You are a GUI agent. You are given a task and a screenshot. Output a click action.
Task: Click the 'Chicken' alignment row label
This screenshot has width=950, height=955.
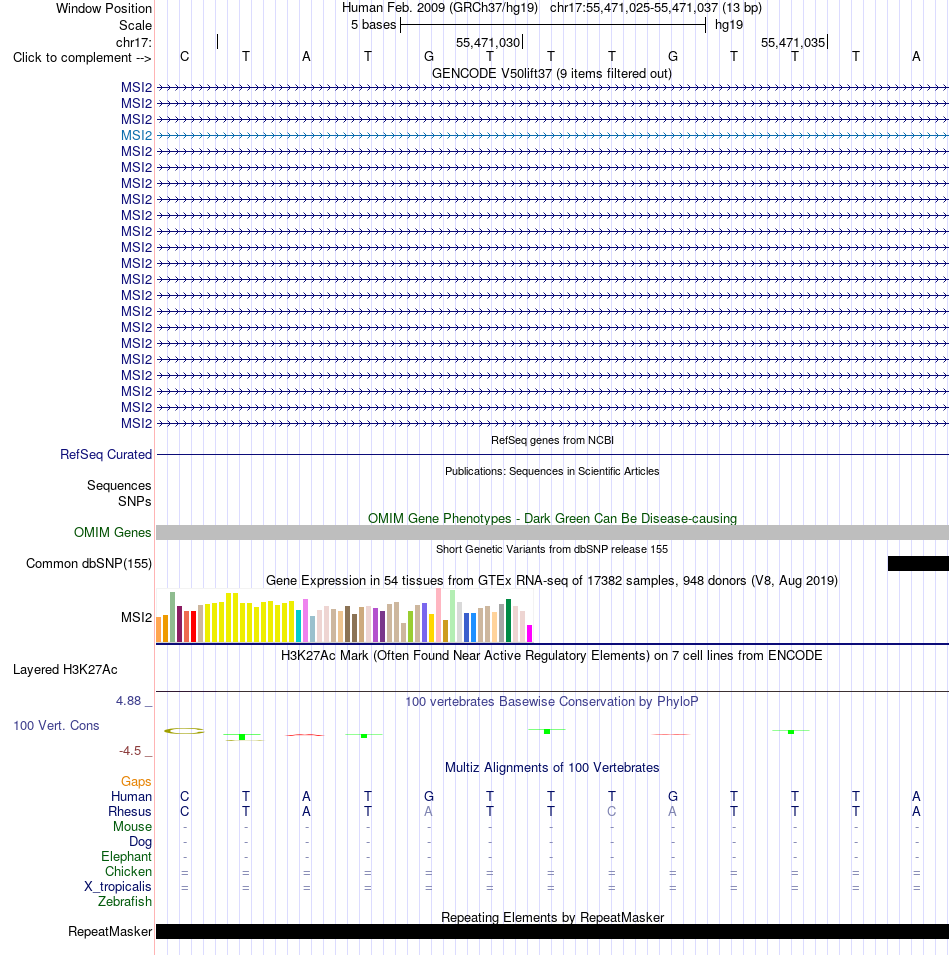tap(128, 872)
